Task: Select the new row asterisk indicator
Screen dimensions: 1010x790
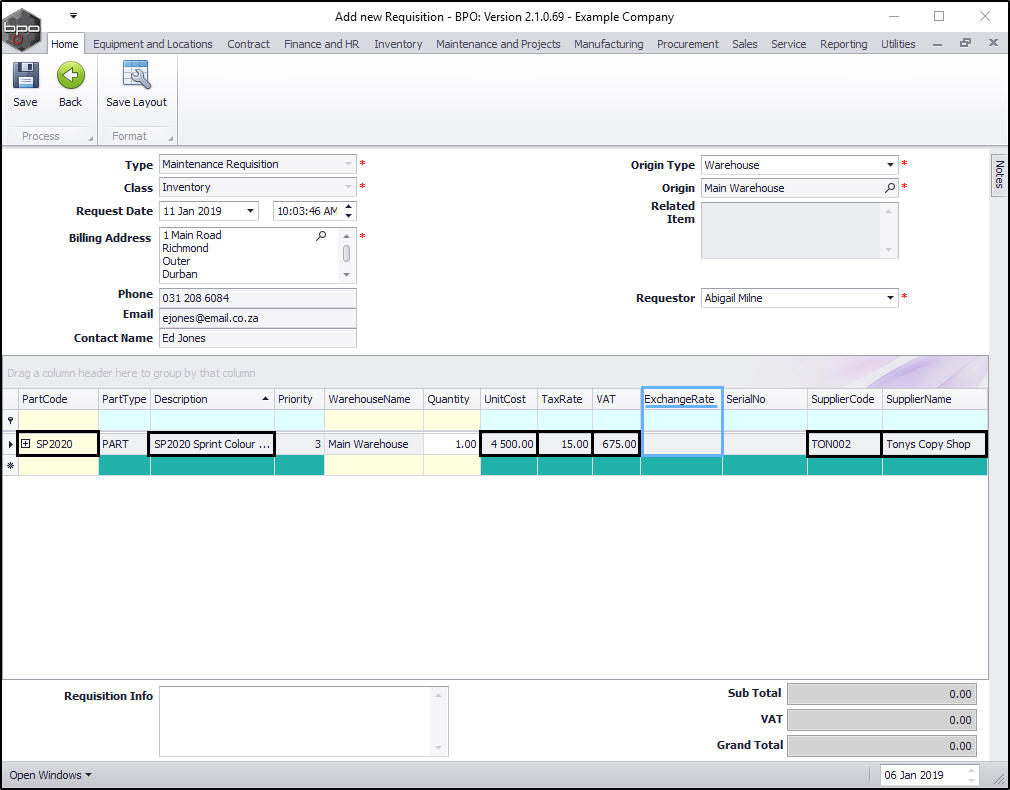Action: coord(10,465)
